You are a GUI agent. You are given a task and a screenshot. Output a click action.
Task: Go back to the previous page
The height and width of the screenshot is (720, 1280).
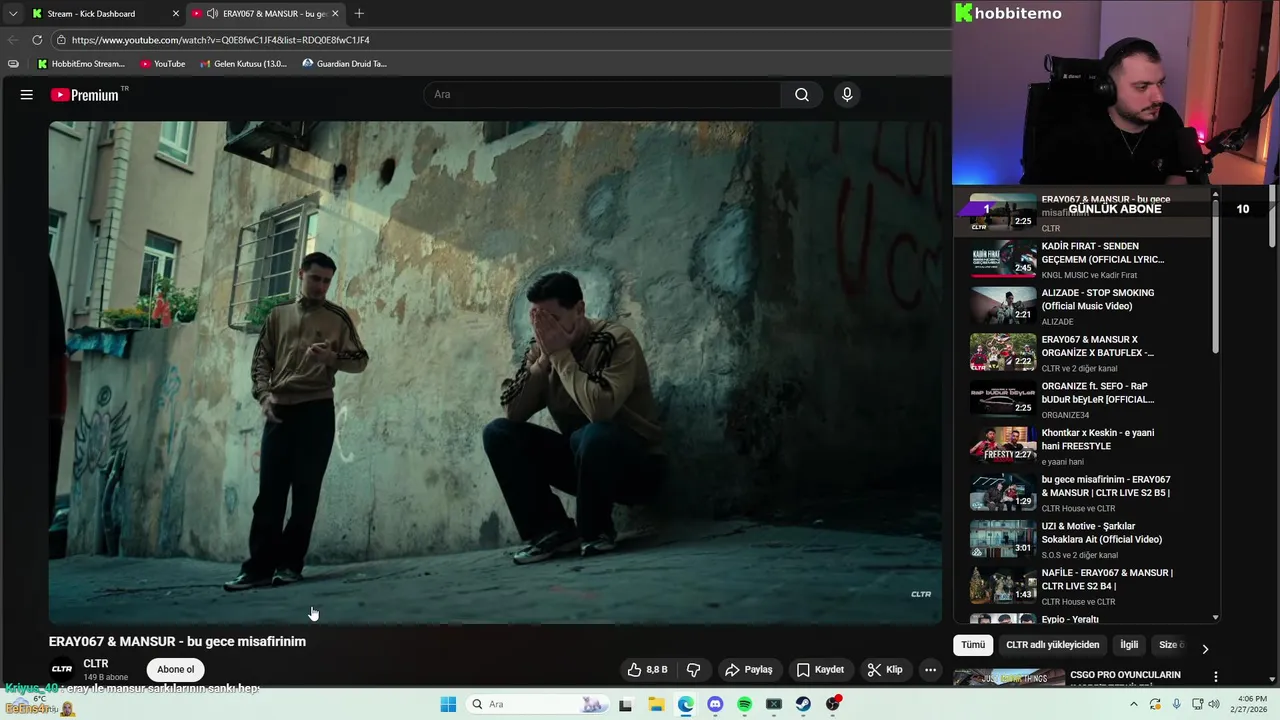[x=13, y=40]
